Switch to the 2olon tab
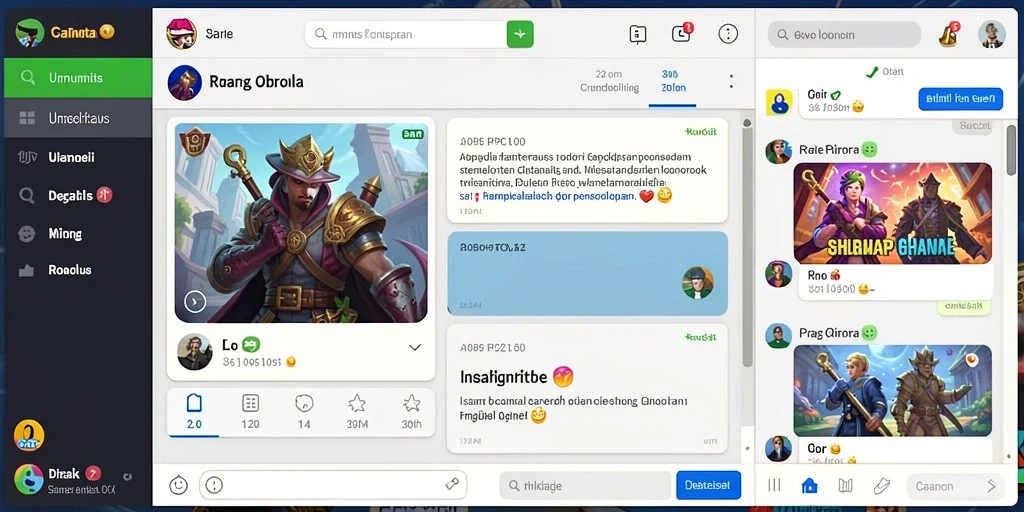Viewport: 1024px width, 512px height. pyautogui.click(x=673, y=81)
